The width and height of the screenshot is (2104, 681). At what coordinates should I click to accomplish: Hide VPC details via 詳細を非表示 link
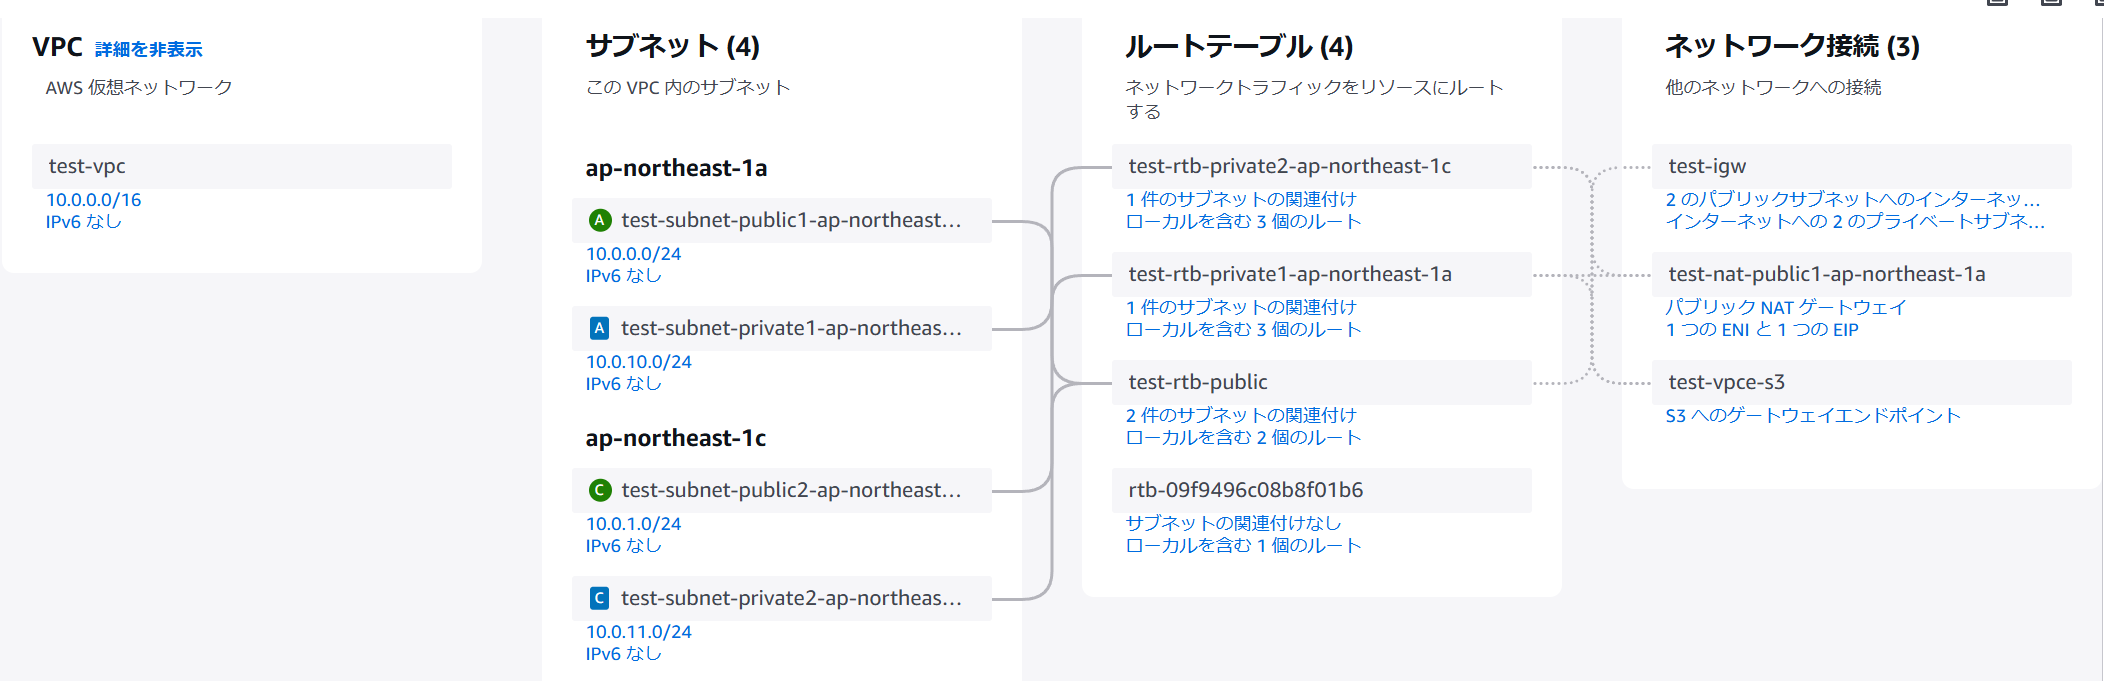[x=148, y=49]
